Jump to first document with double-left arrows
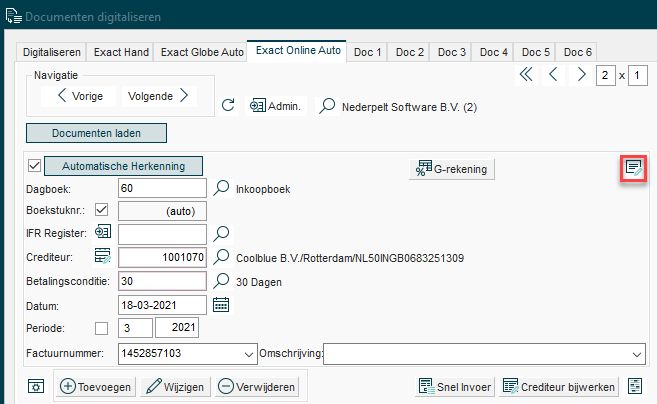 526,75
